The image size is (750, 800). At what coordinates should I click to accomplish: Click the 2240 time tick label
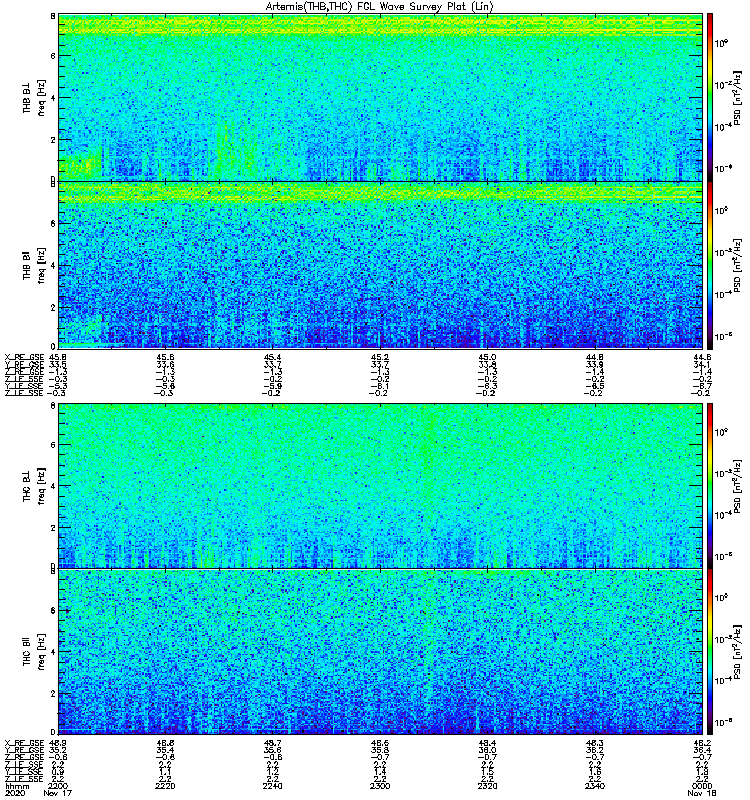tap(272, 786)
